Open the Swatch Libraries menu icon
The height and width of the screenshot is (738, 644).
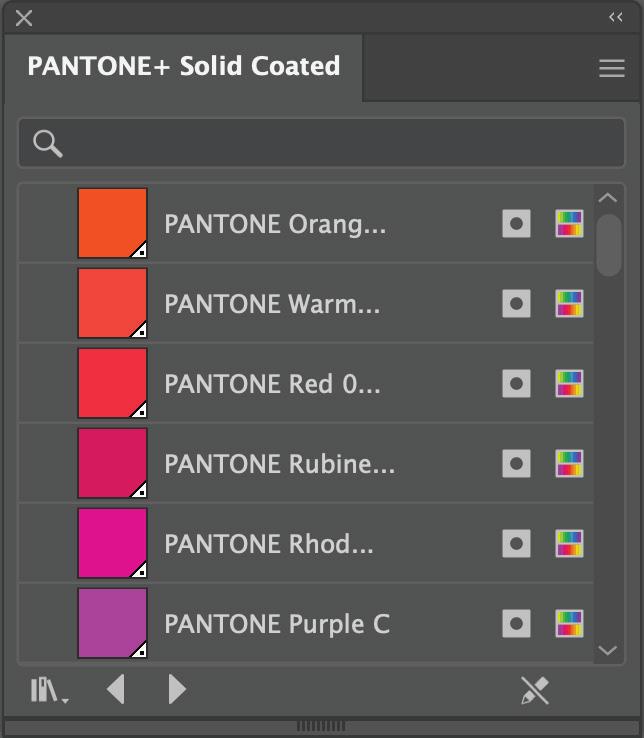(x=48, y=690)
